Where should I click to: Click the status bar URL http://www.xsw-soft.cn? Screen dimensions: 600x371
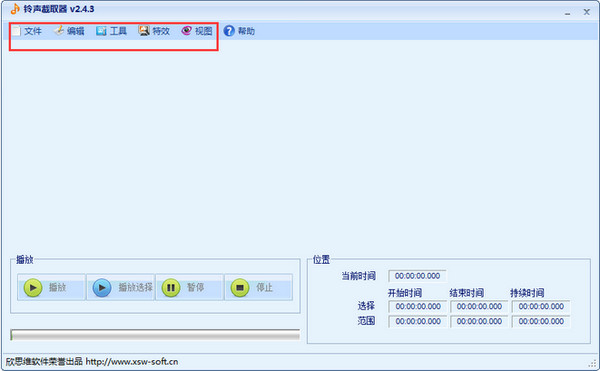(132, 361)
